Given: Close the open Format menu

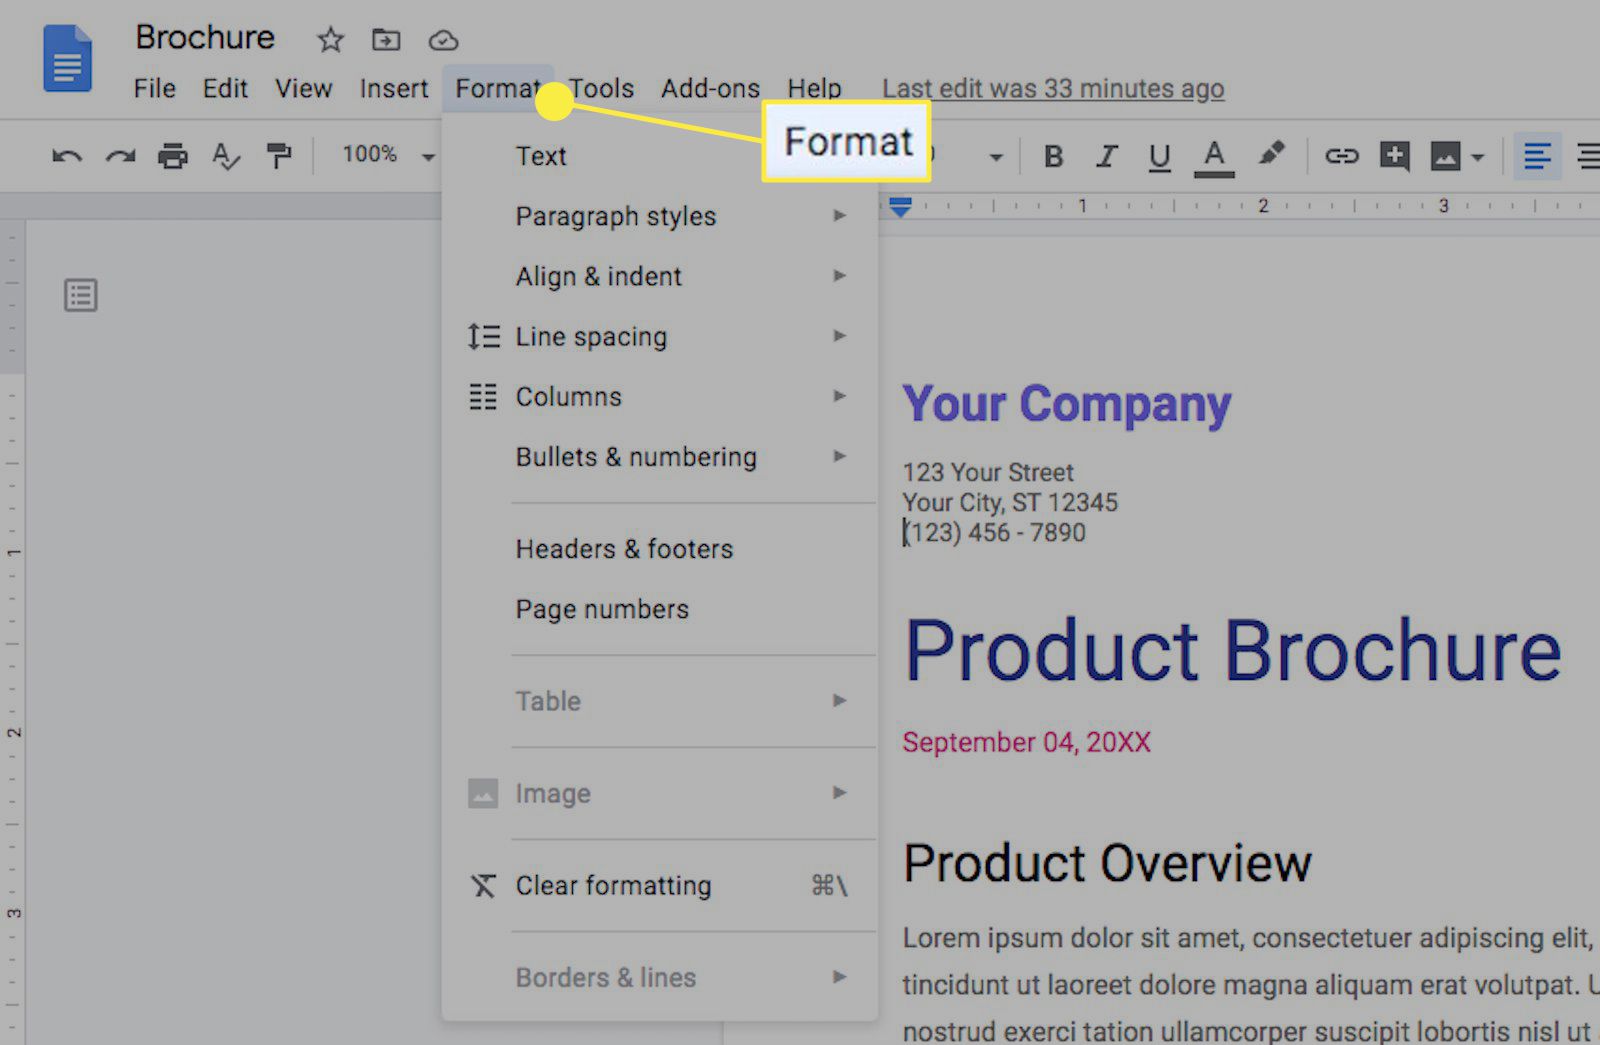Looking at the screenshot, I should (498, 88).
